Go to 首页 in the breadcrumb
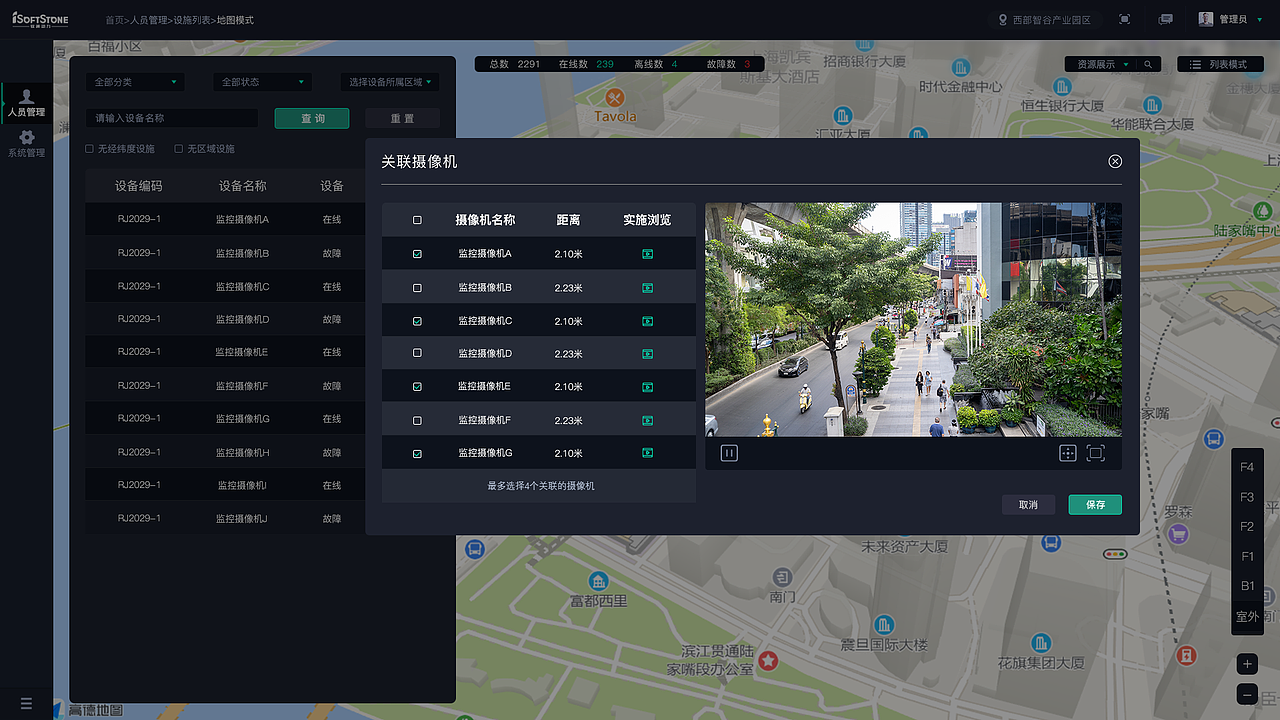Image resolution: width=1280 pixels, height=720 pixels. pos(115,20)
